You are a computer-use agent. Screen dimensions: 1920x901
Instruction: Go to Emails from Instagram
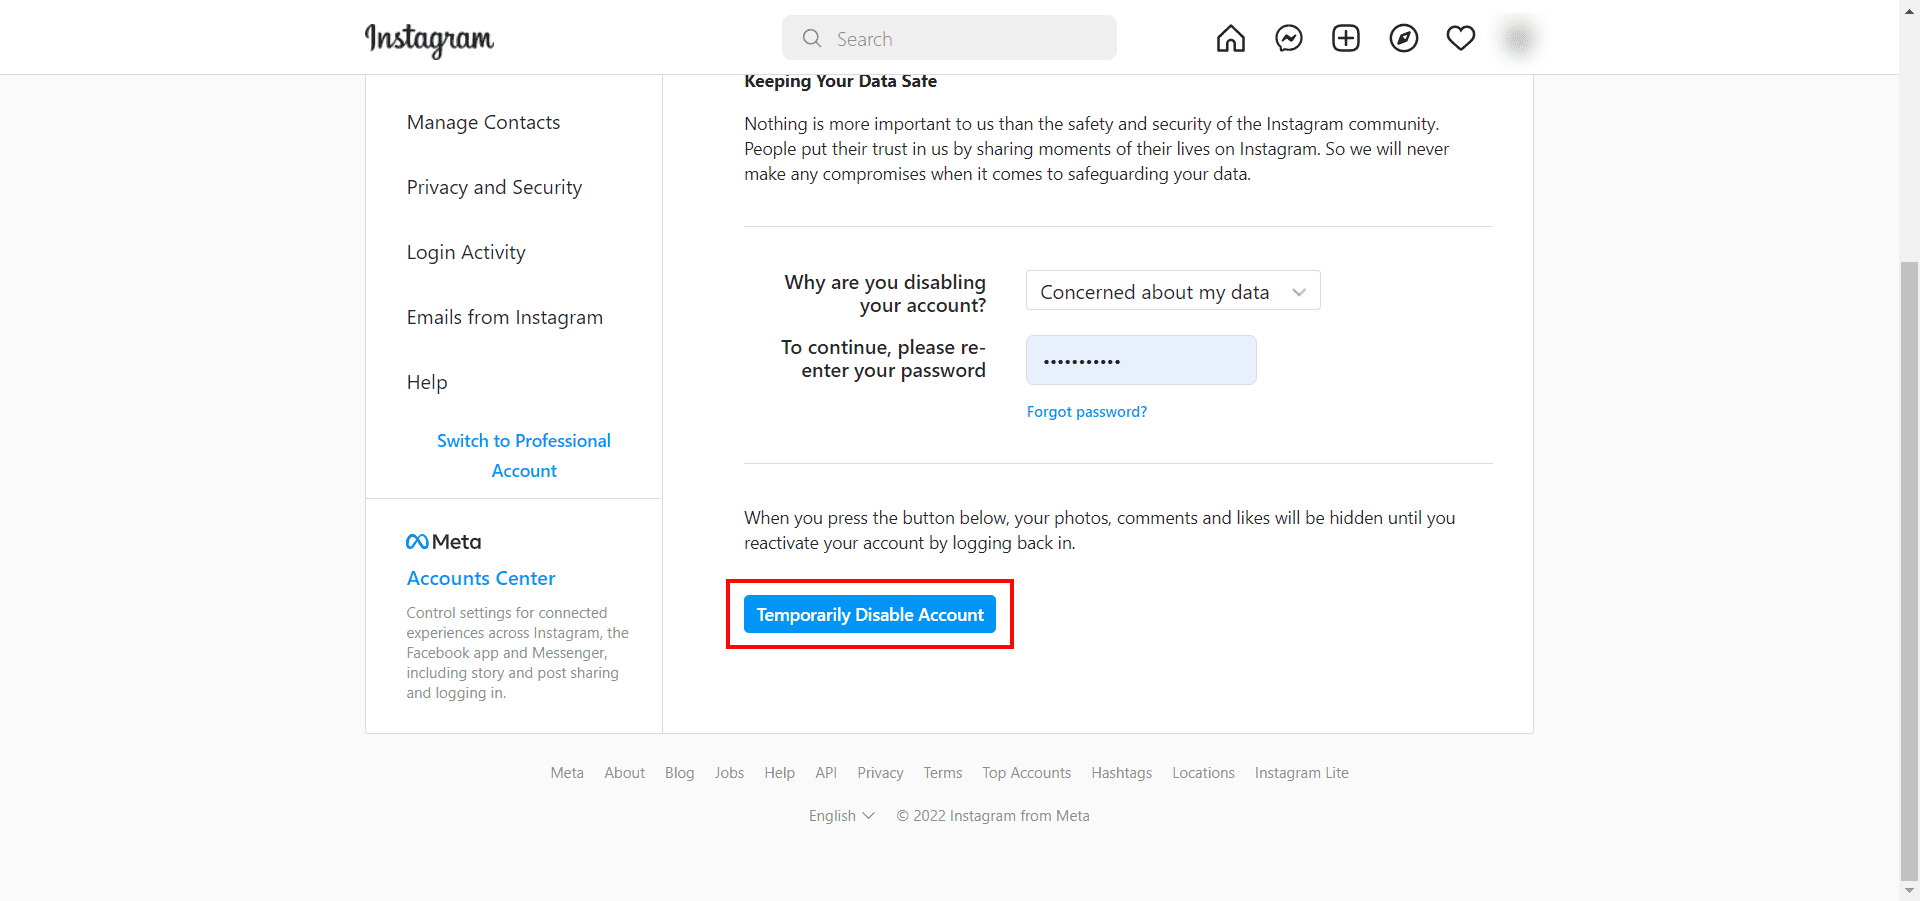504,317
